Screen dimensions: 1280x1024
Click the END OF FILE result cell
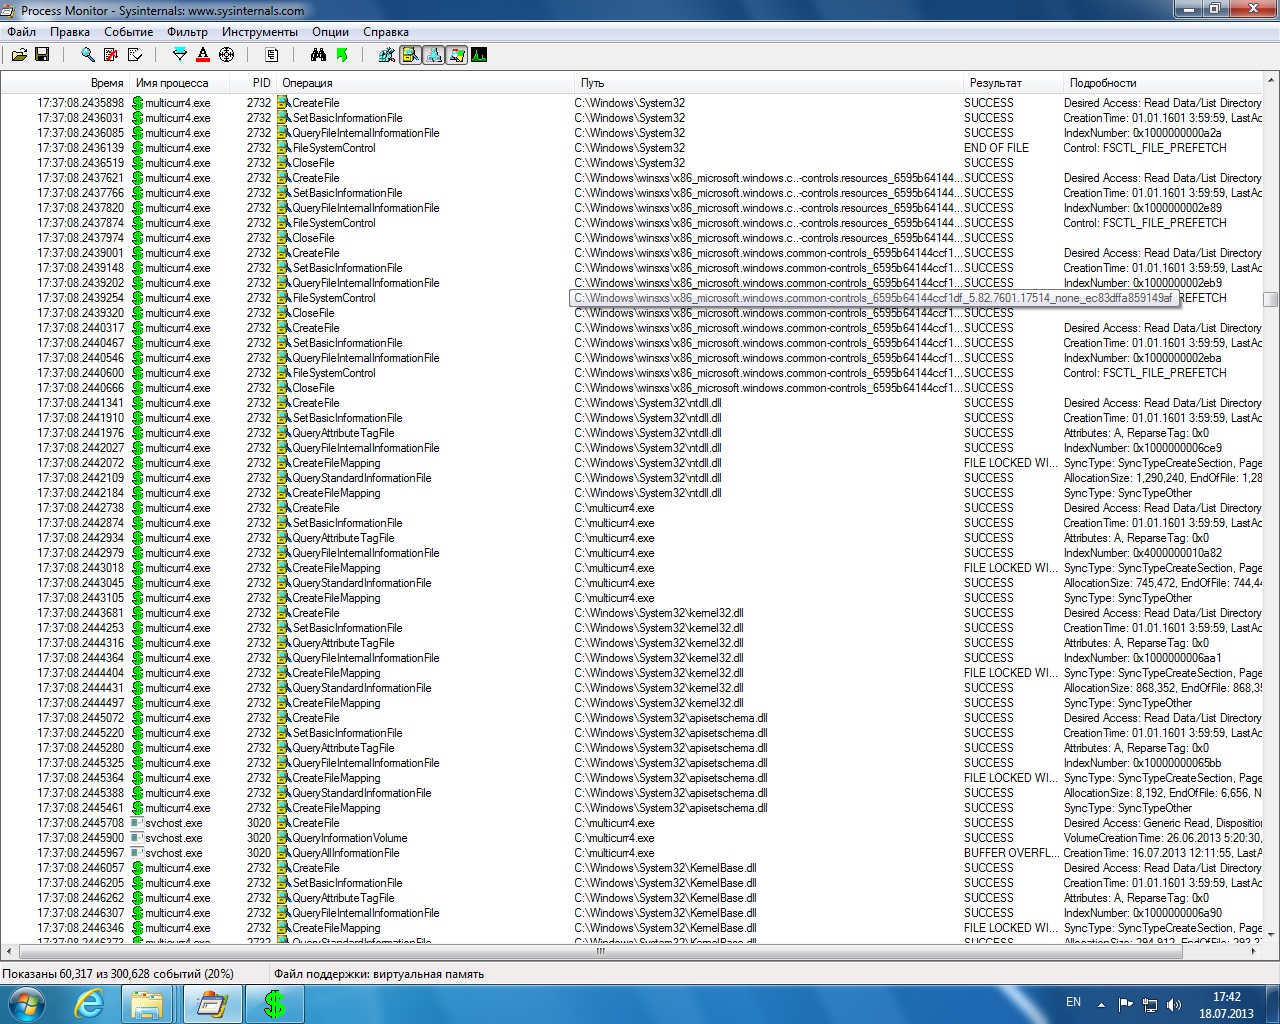(x=996, y=148)
